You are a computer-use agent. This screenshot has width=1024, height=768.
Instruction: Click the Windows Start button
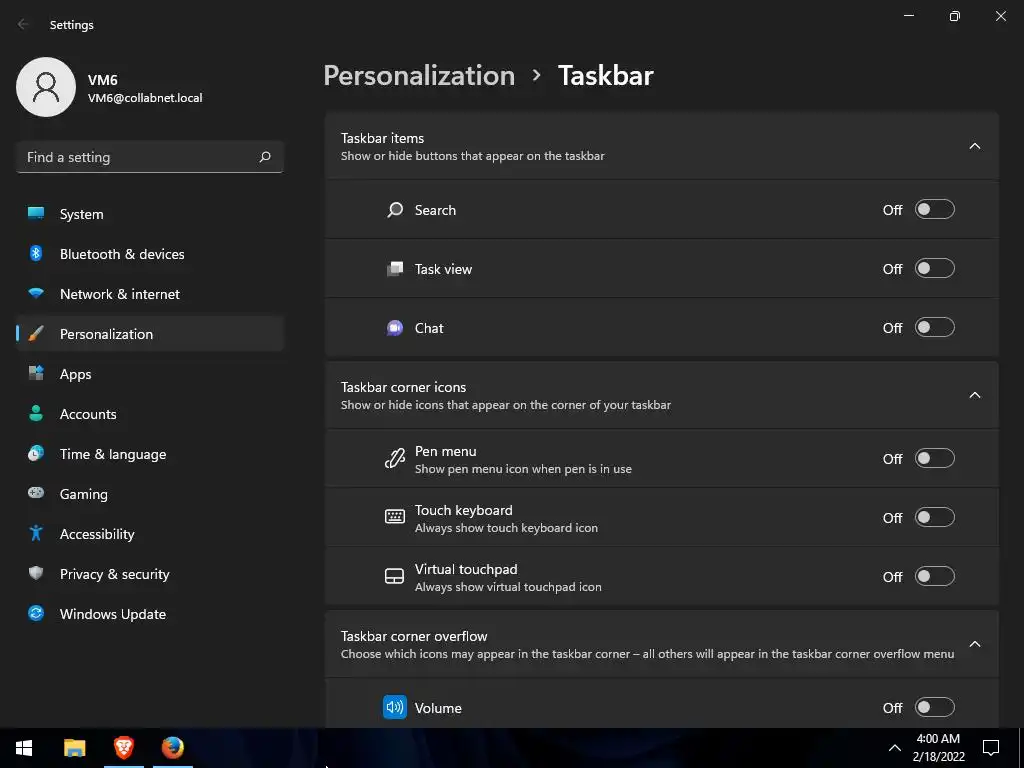point(24,748)
